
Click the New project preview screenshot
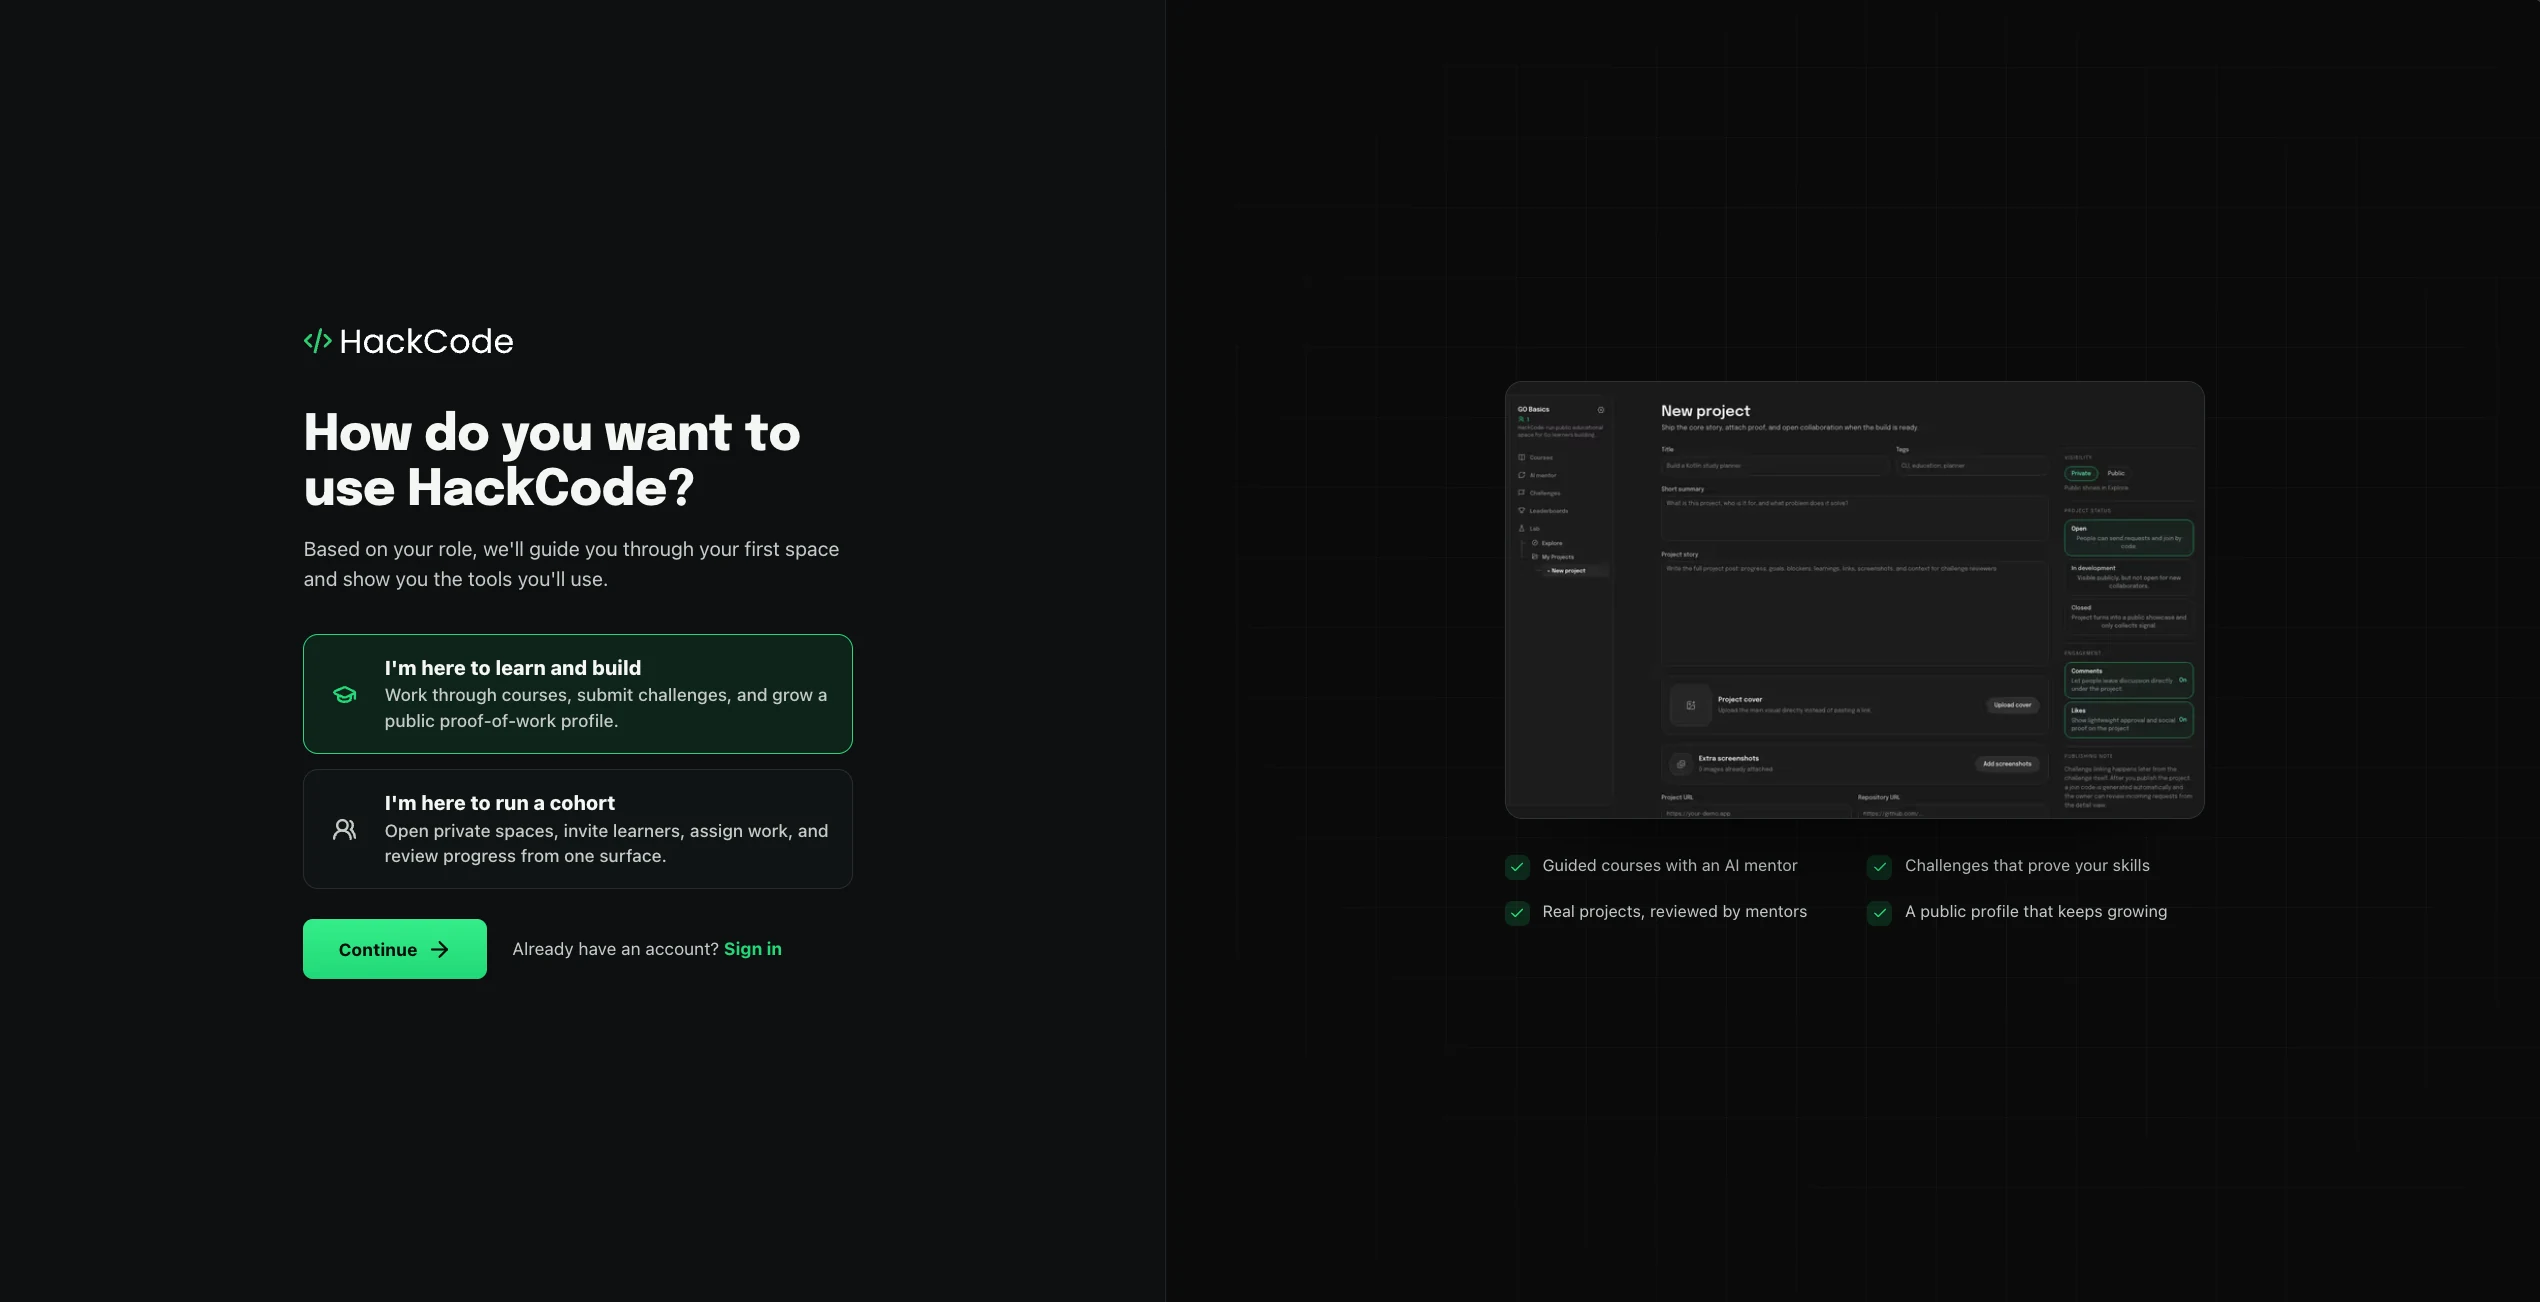pos(1855,600)
